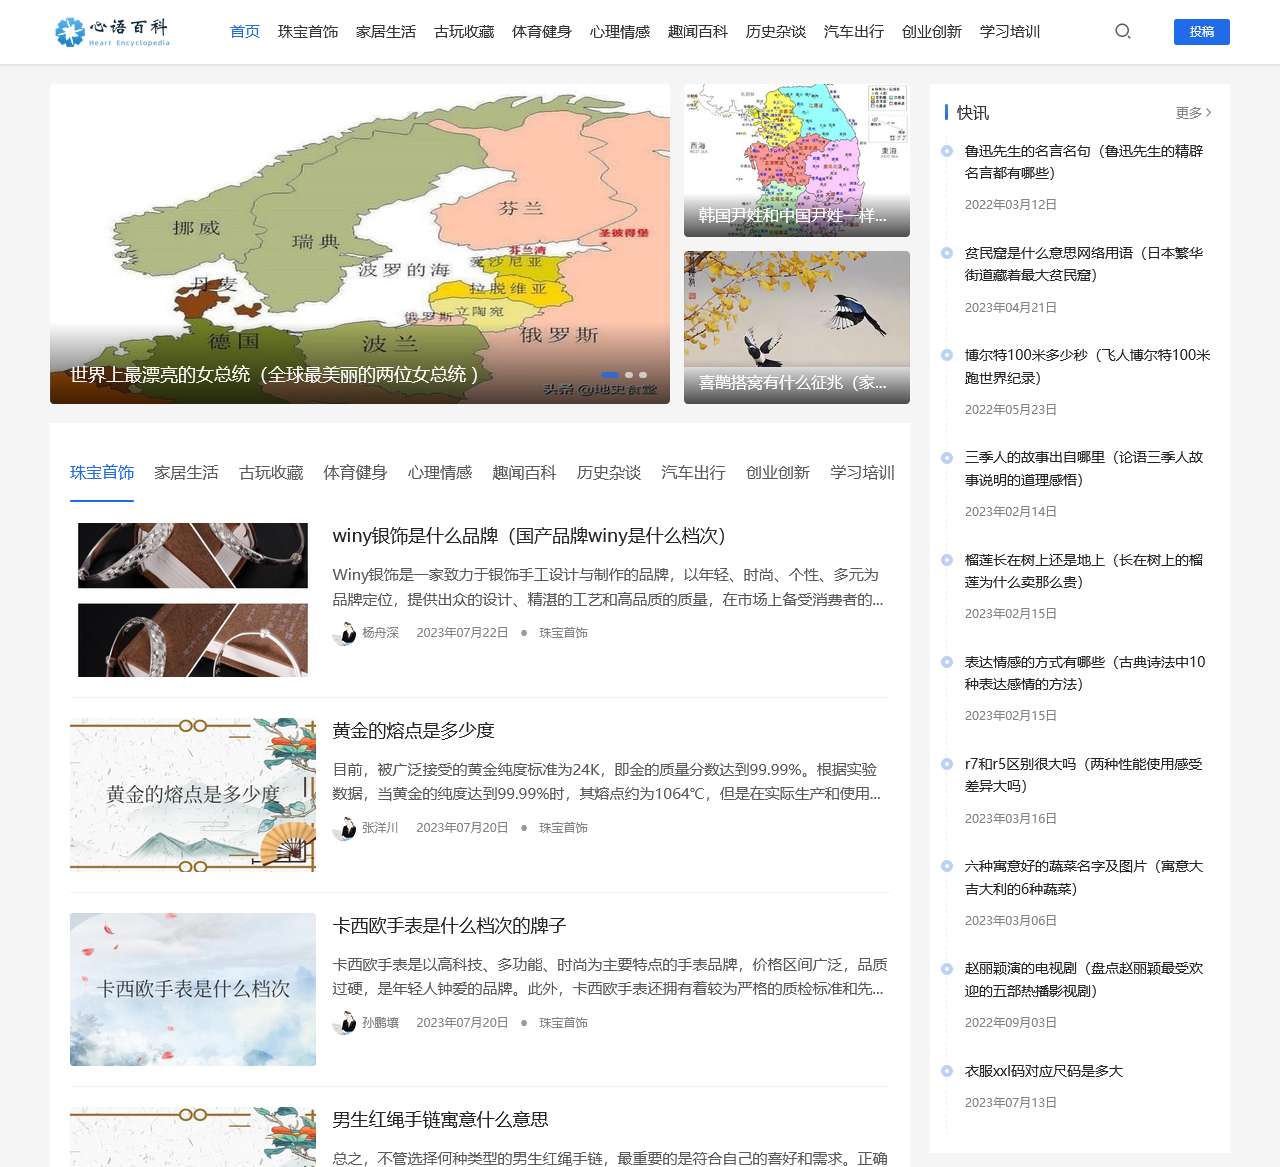The image size is (1280, 1167).
Task: Open 古玩收藏 in top navigation bar
Action: (464, 32)
